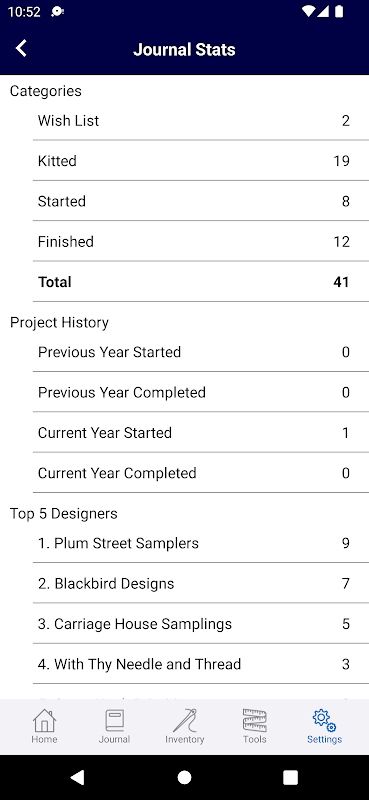The height and width of the screenshot is (800, 369).
Task: Tap Android back navigation triangle
Action: pyautogui.click(x=77, y=777)
